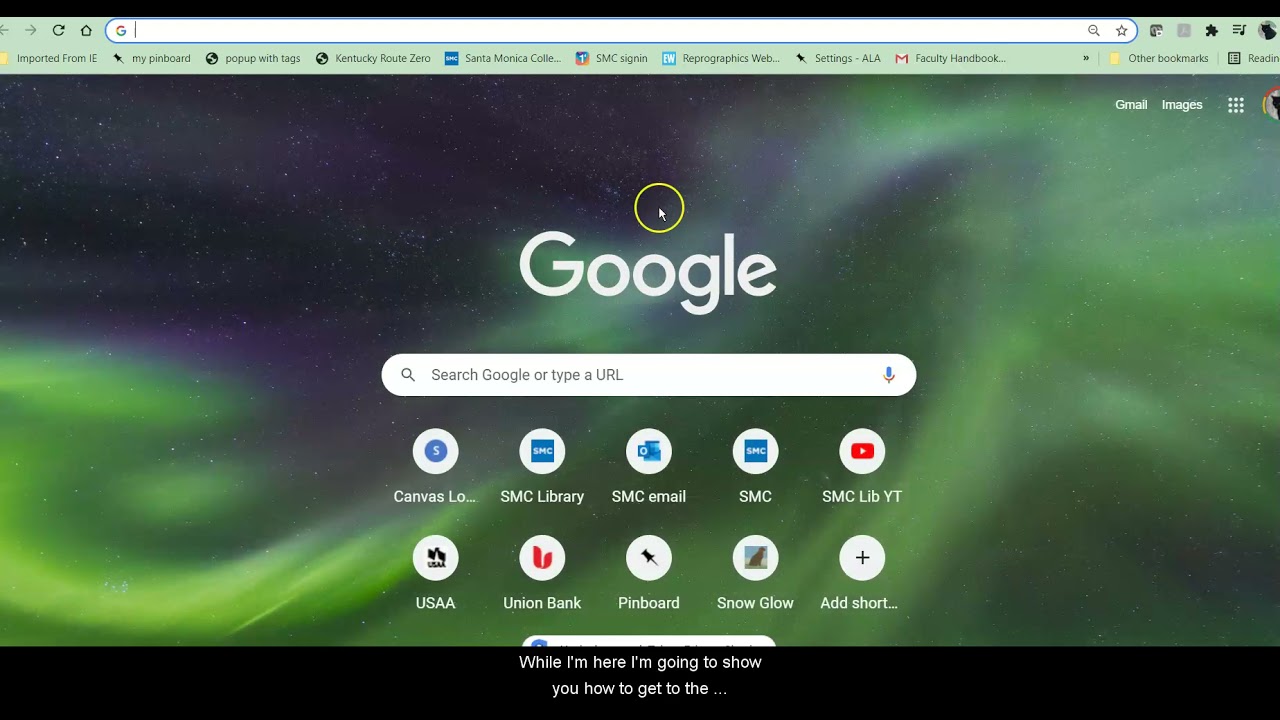Click the Add shortcut plus button
The height and width of the screenshot is (720, 1280).
click(x=862, y=558)
